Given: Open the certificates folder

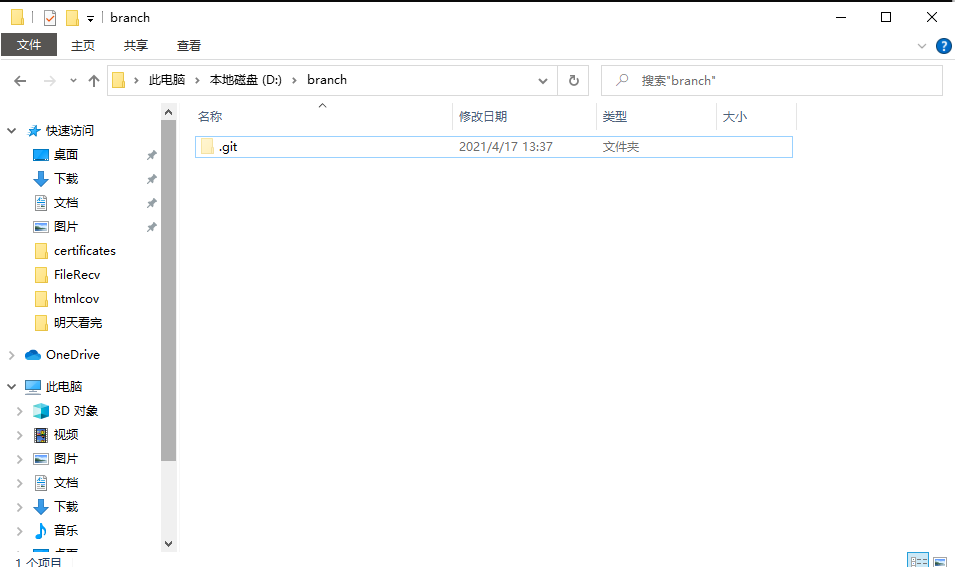Looking at the screenshot, I should (85, 251).
